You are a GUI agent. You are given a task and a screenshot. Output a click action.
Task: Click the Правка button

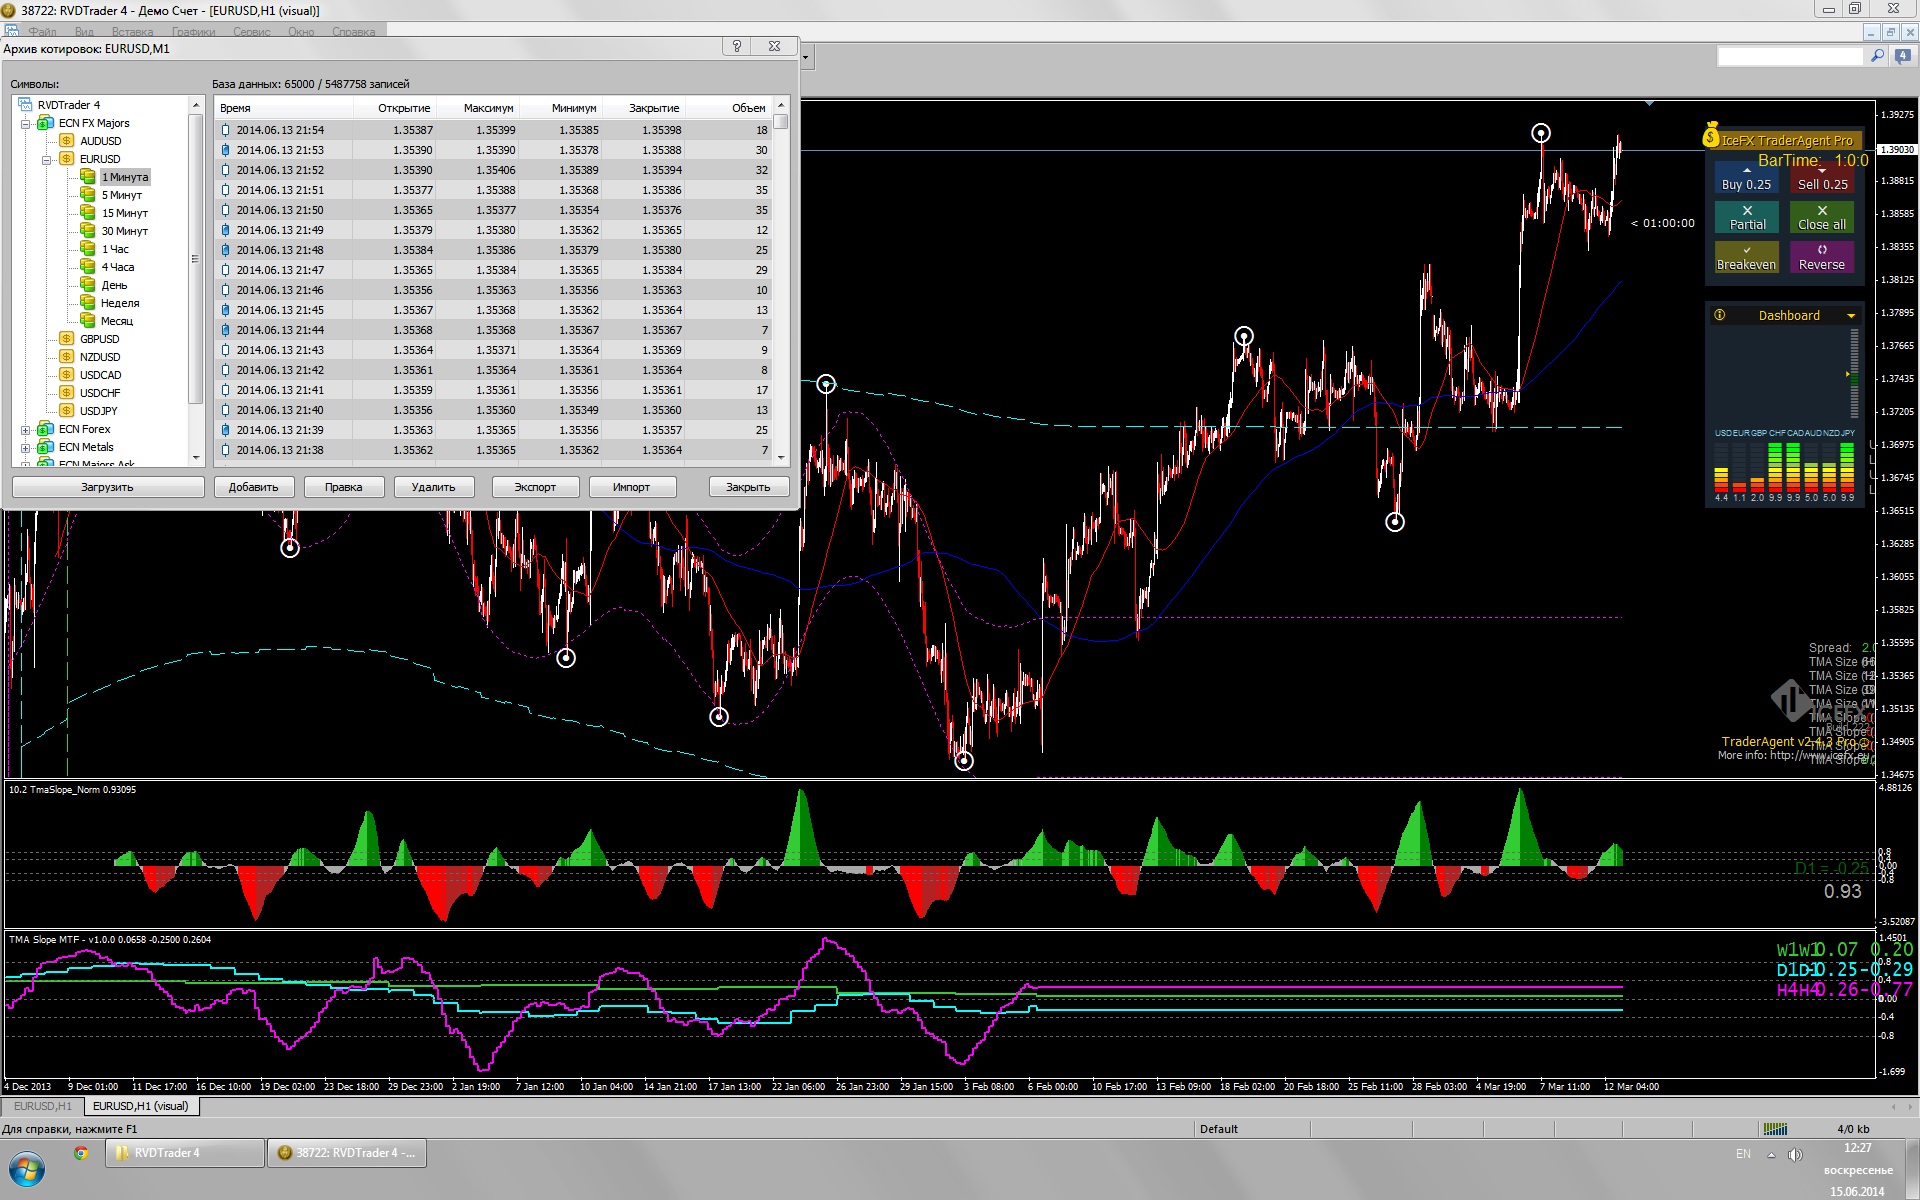(x=344, y=487)
